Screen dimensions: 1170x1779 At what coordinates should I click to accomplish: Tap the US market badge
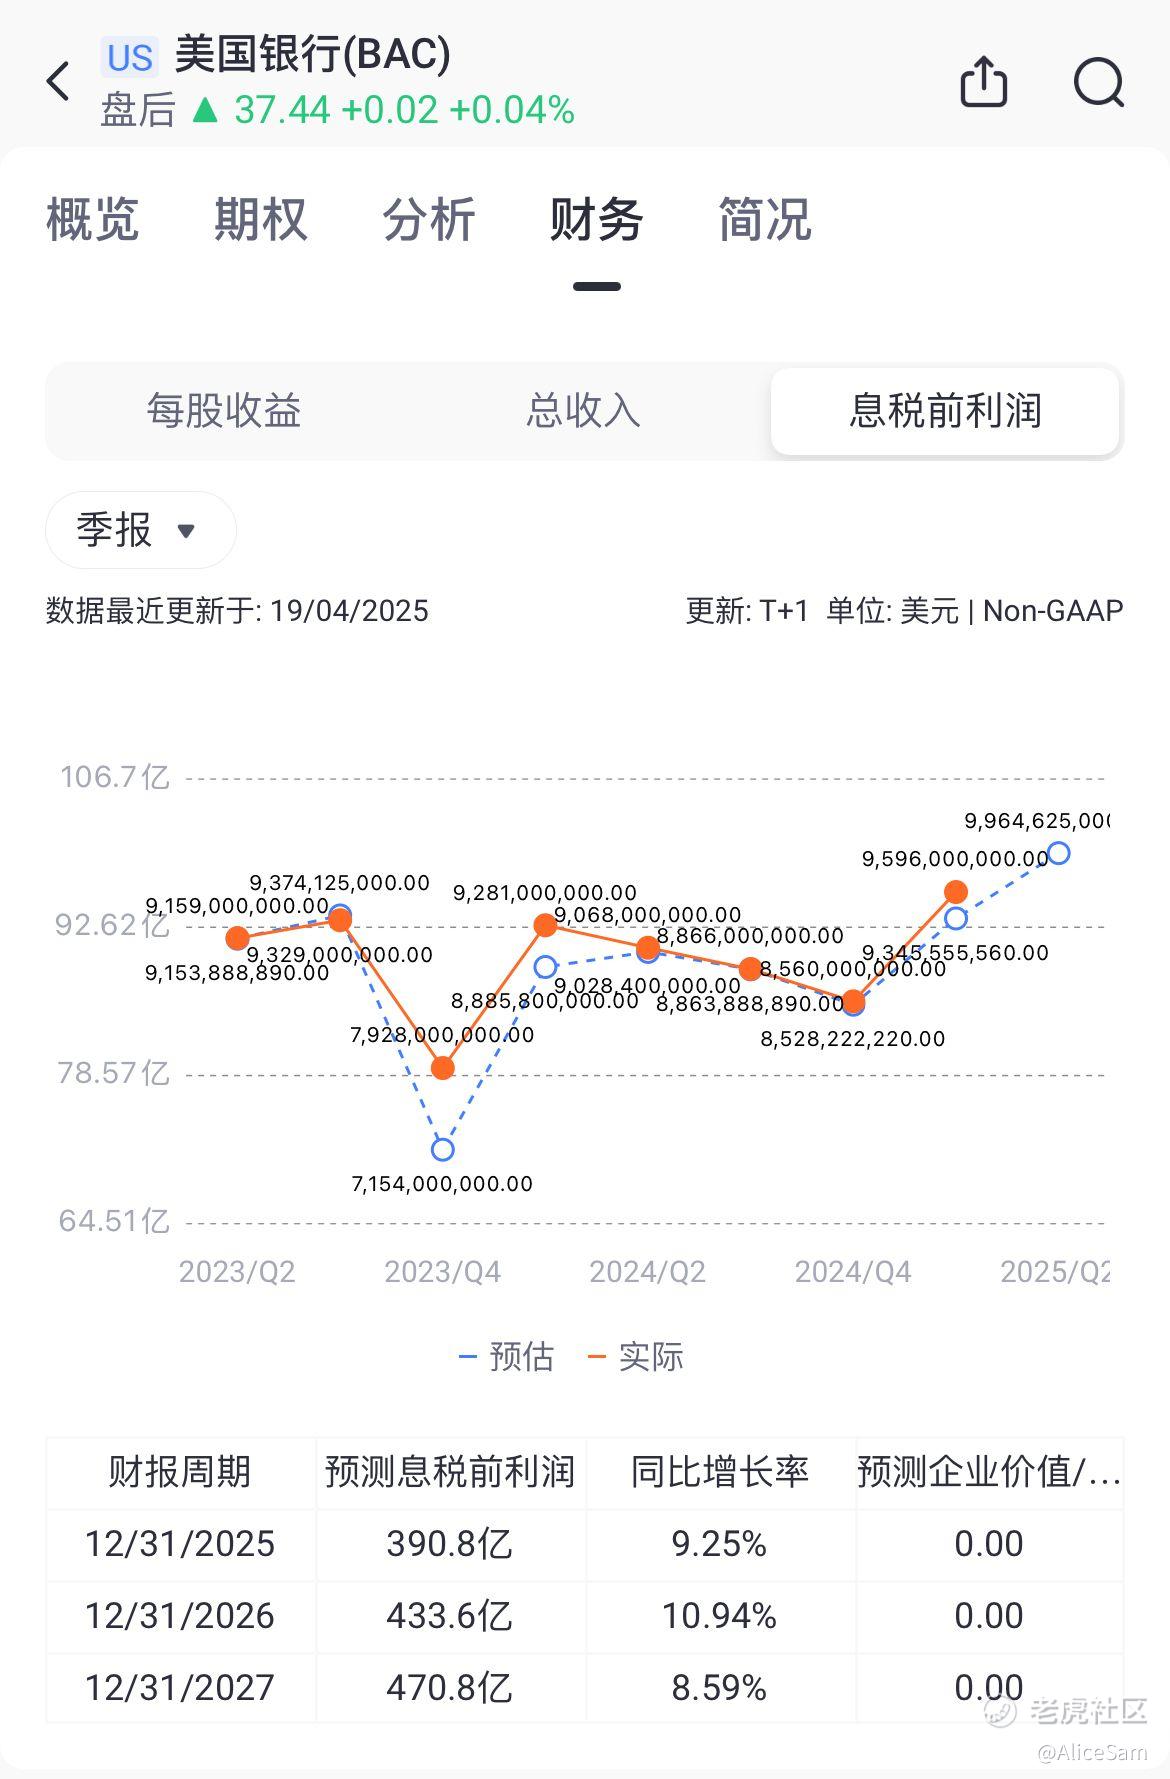130,57
